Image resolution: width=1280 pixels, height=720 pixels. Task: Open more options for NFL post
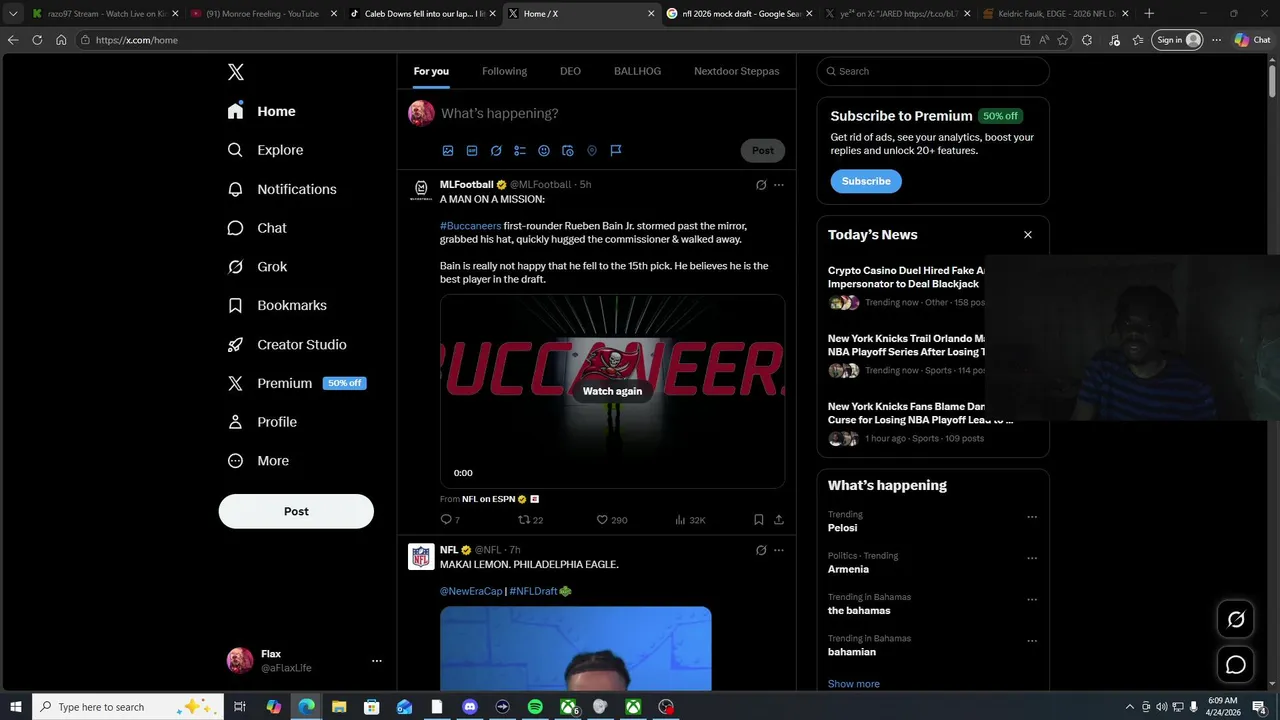[x=779, y=550]
